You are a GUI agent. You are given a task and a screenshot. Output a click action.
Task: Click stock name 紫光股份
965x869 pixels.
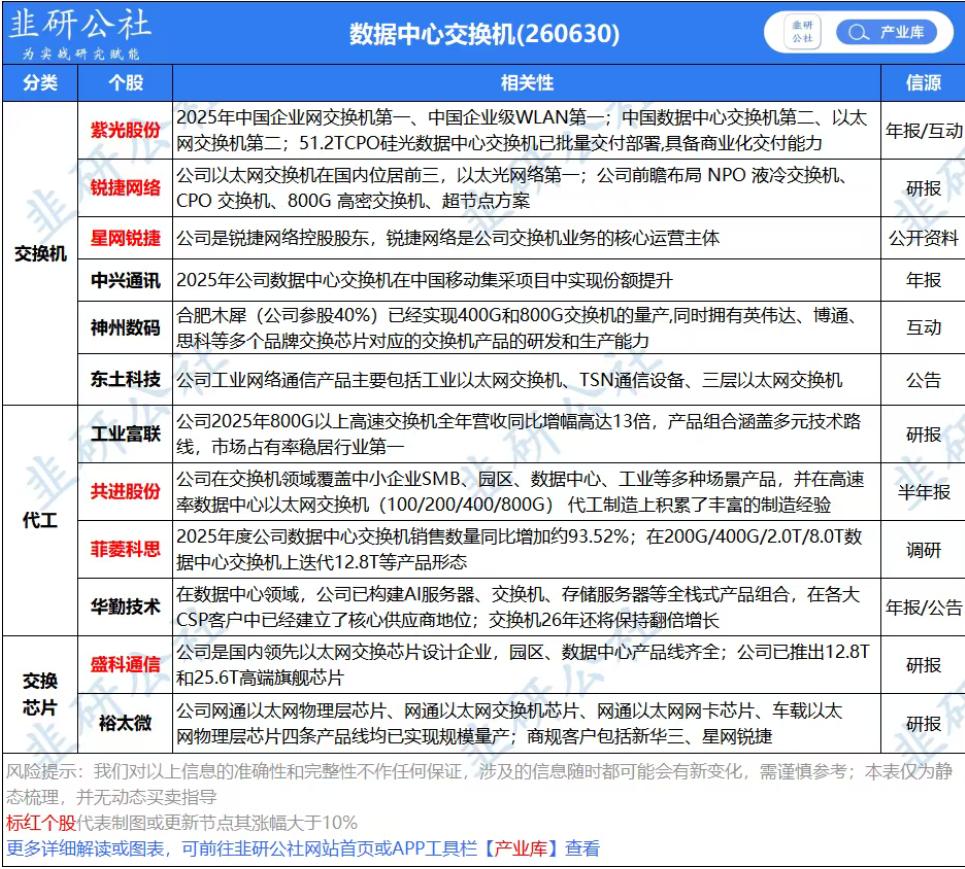click(x=125, y=130)
